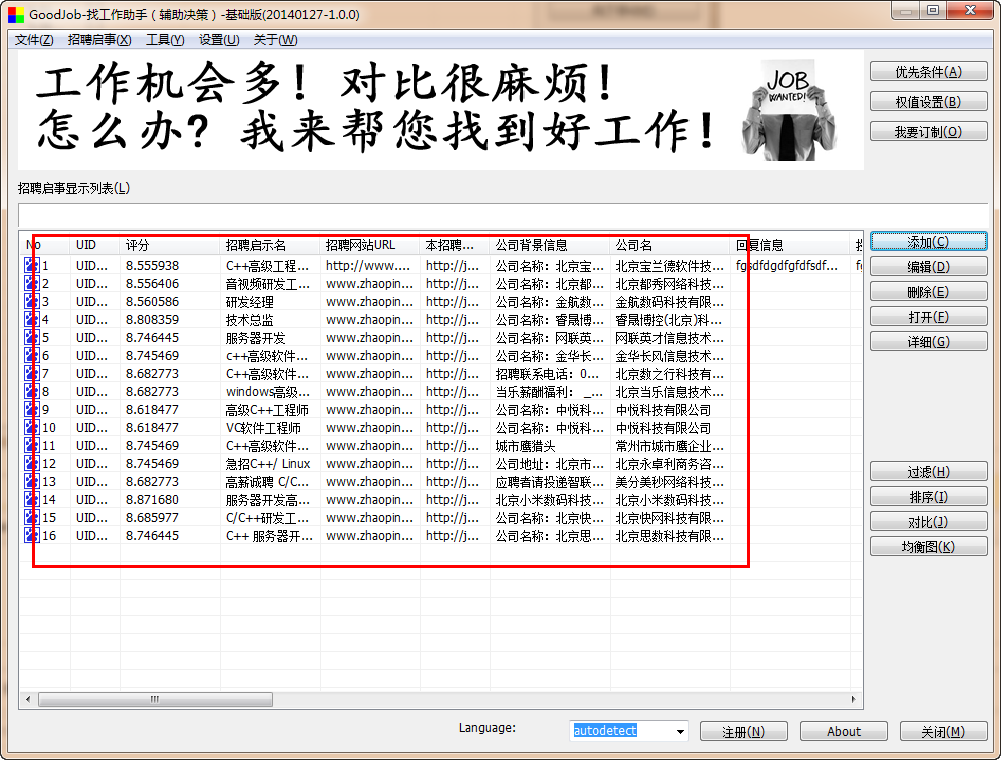The width and height of the screenshot is (1001, 760).
Task: Sort by the 招聘启示名 column header
Action: click(x=270, y=245)
